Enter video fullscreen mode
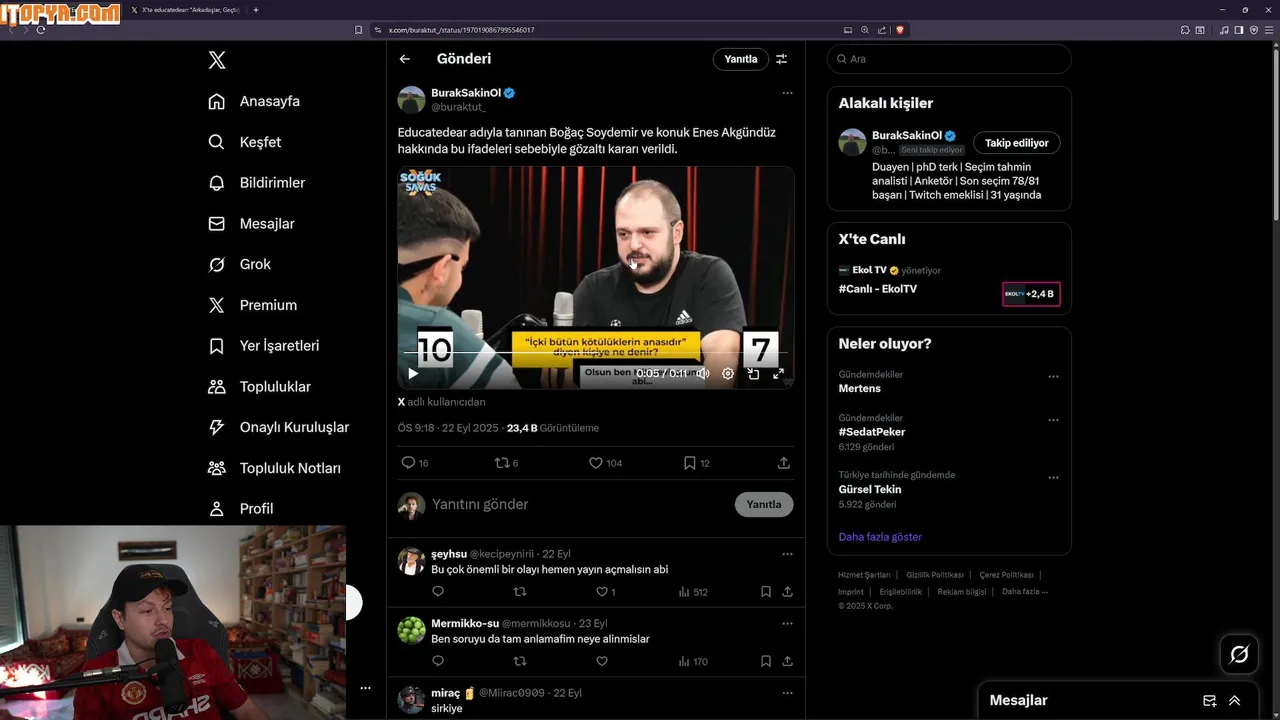 pos(778,374)
